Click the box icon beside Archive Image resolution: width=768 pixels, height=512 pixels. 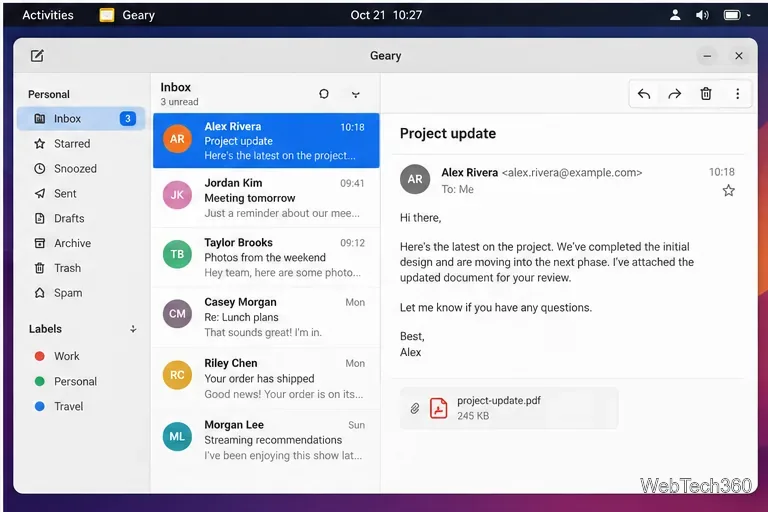pyautogui.click(x=40, y=243)
